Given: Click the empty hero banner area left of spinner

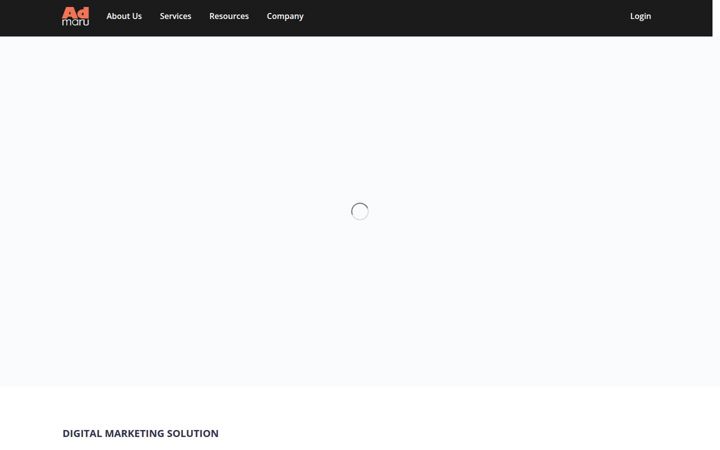Looking at the screenshot, I should coord(174,211).
